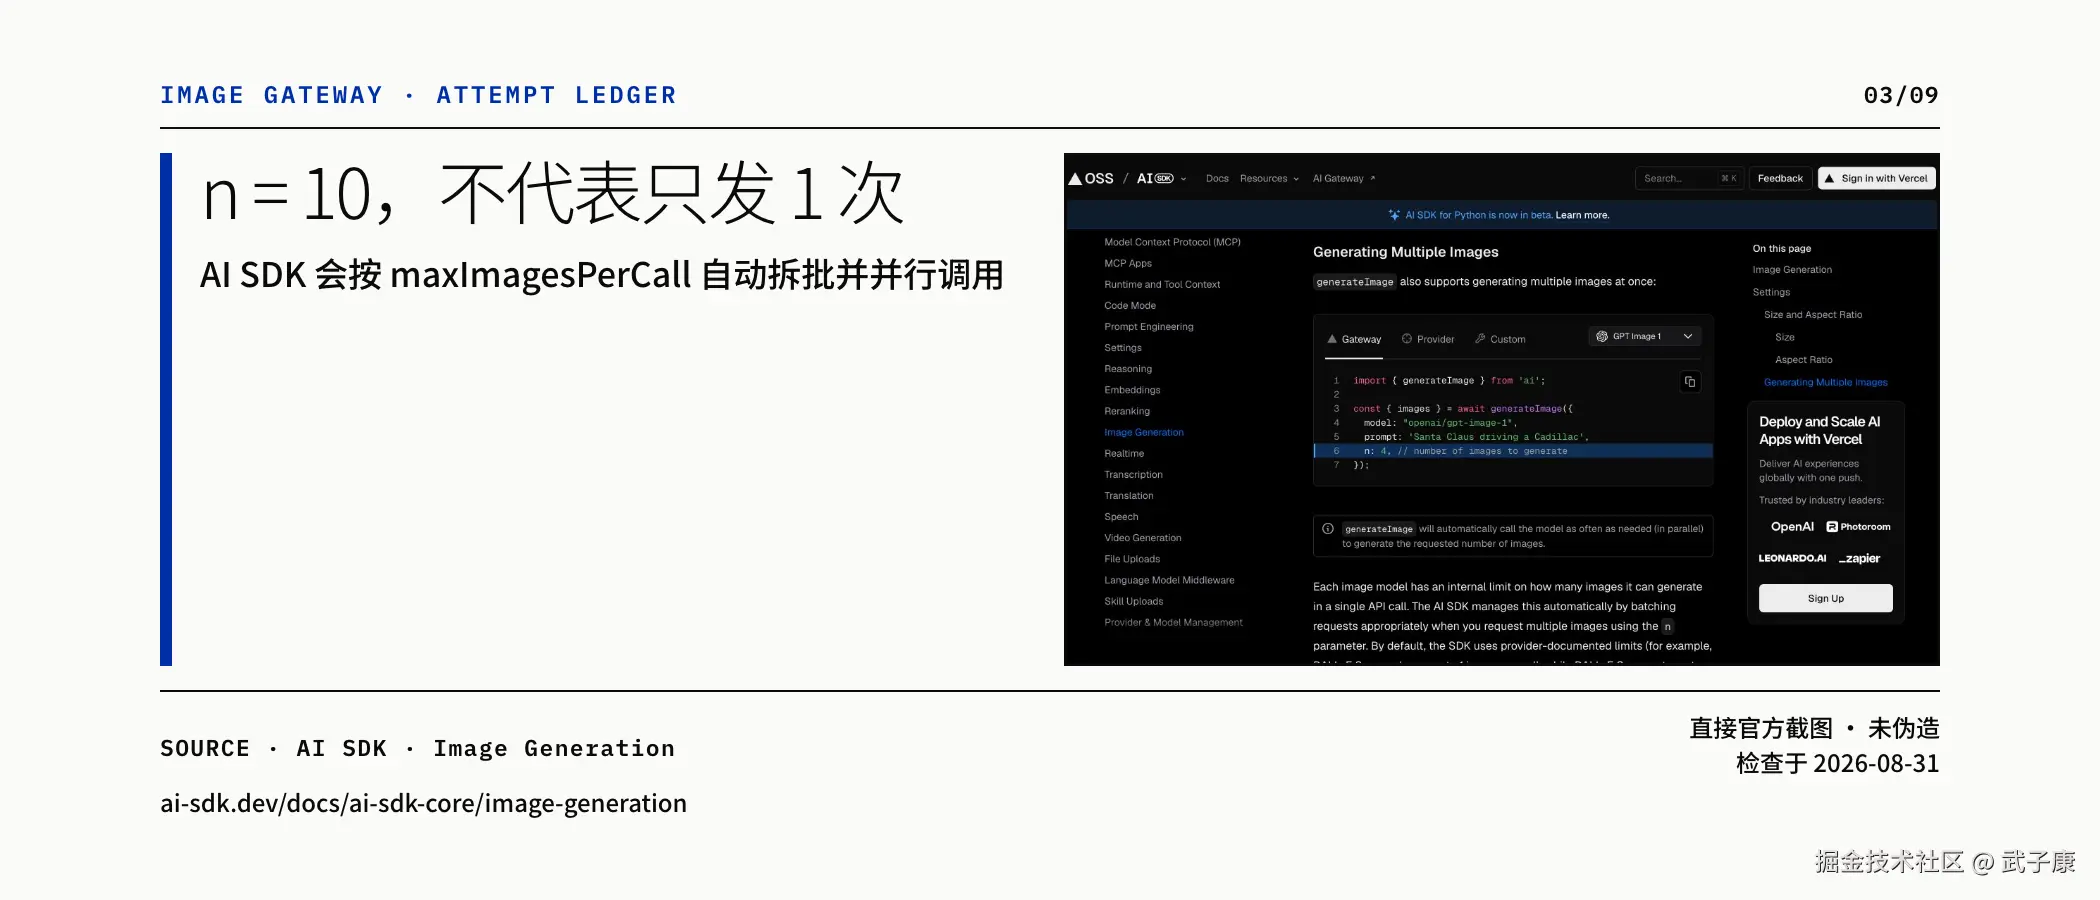Click the ai-sdk.dev source URL text
Image resolution: width=2100 pixels, height=900 pixels.
click(423, 803)
